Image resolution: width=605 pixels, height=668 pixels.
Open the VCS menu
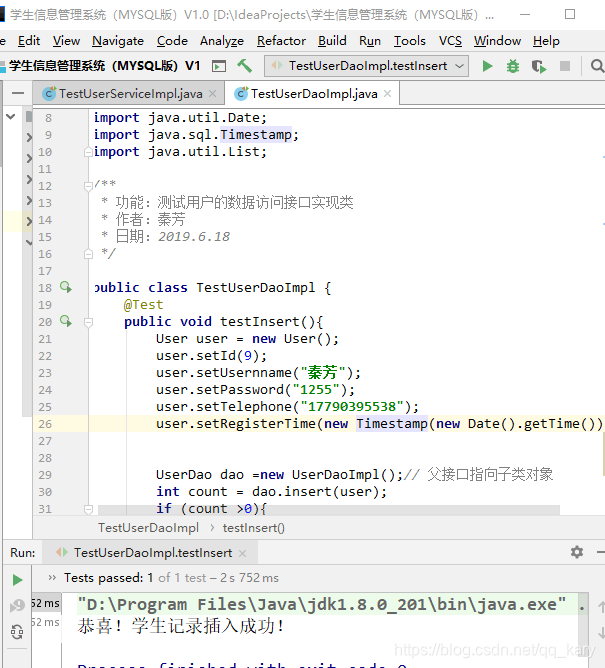point(450,41)
